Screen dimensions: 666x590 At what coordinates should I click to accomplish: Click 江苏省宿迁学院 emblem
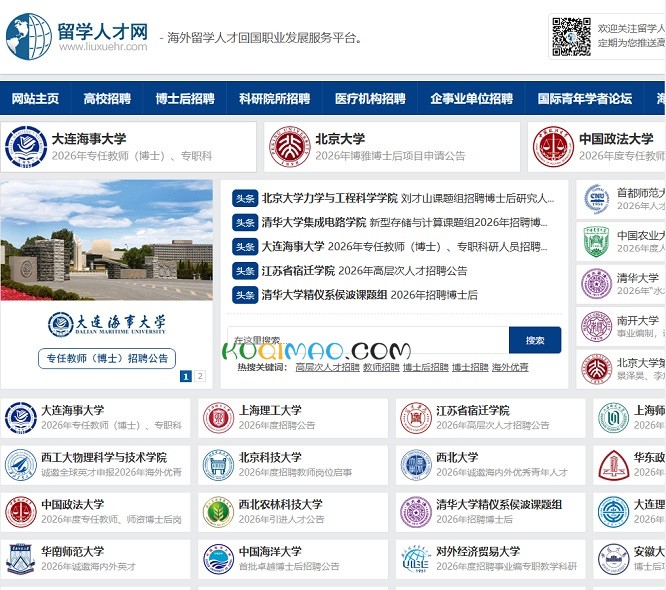[416, 418]
